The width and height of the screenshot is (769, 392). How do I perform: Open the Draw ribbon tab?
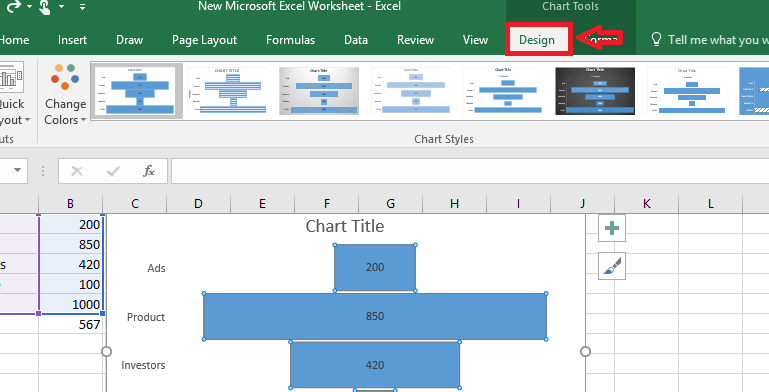(x=129, y=40)
